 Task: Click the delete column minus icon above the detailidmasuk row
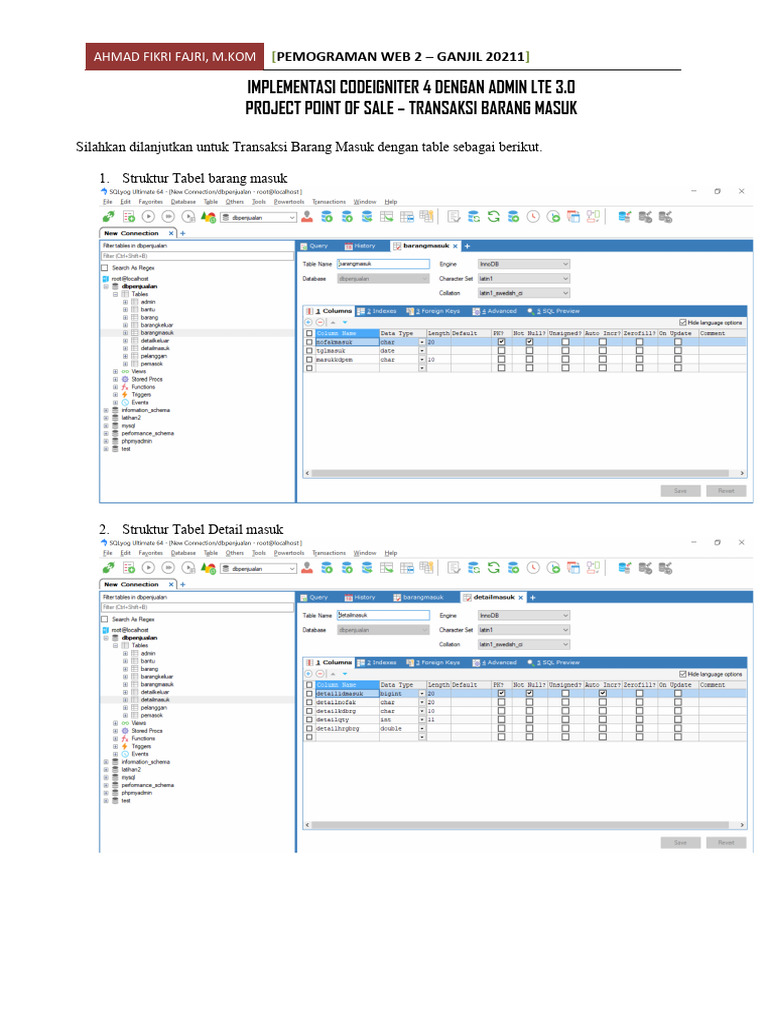[x=320, y=673]
